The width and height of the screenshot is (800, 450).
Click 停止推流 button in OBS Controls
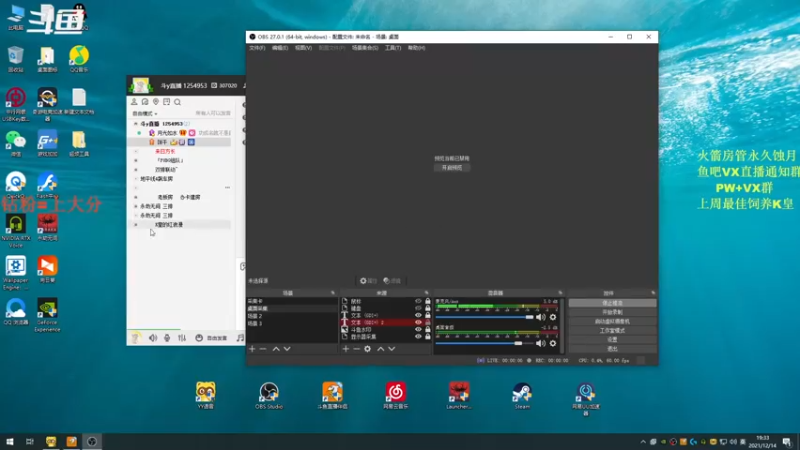tap(612, 303)
